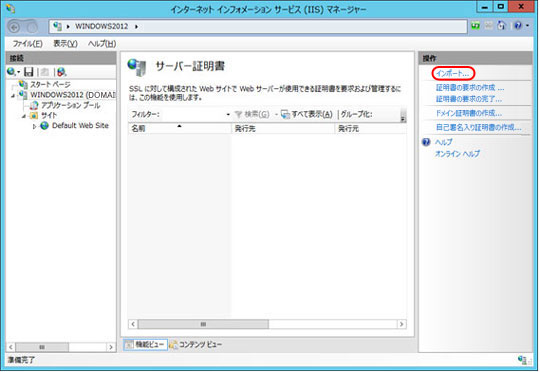Click the サイト folder icon
This screenshot has width=540, height=372.
point(34,115)
